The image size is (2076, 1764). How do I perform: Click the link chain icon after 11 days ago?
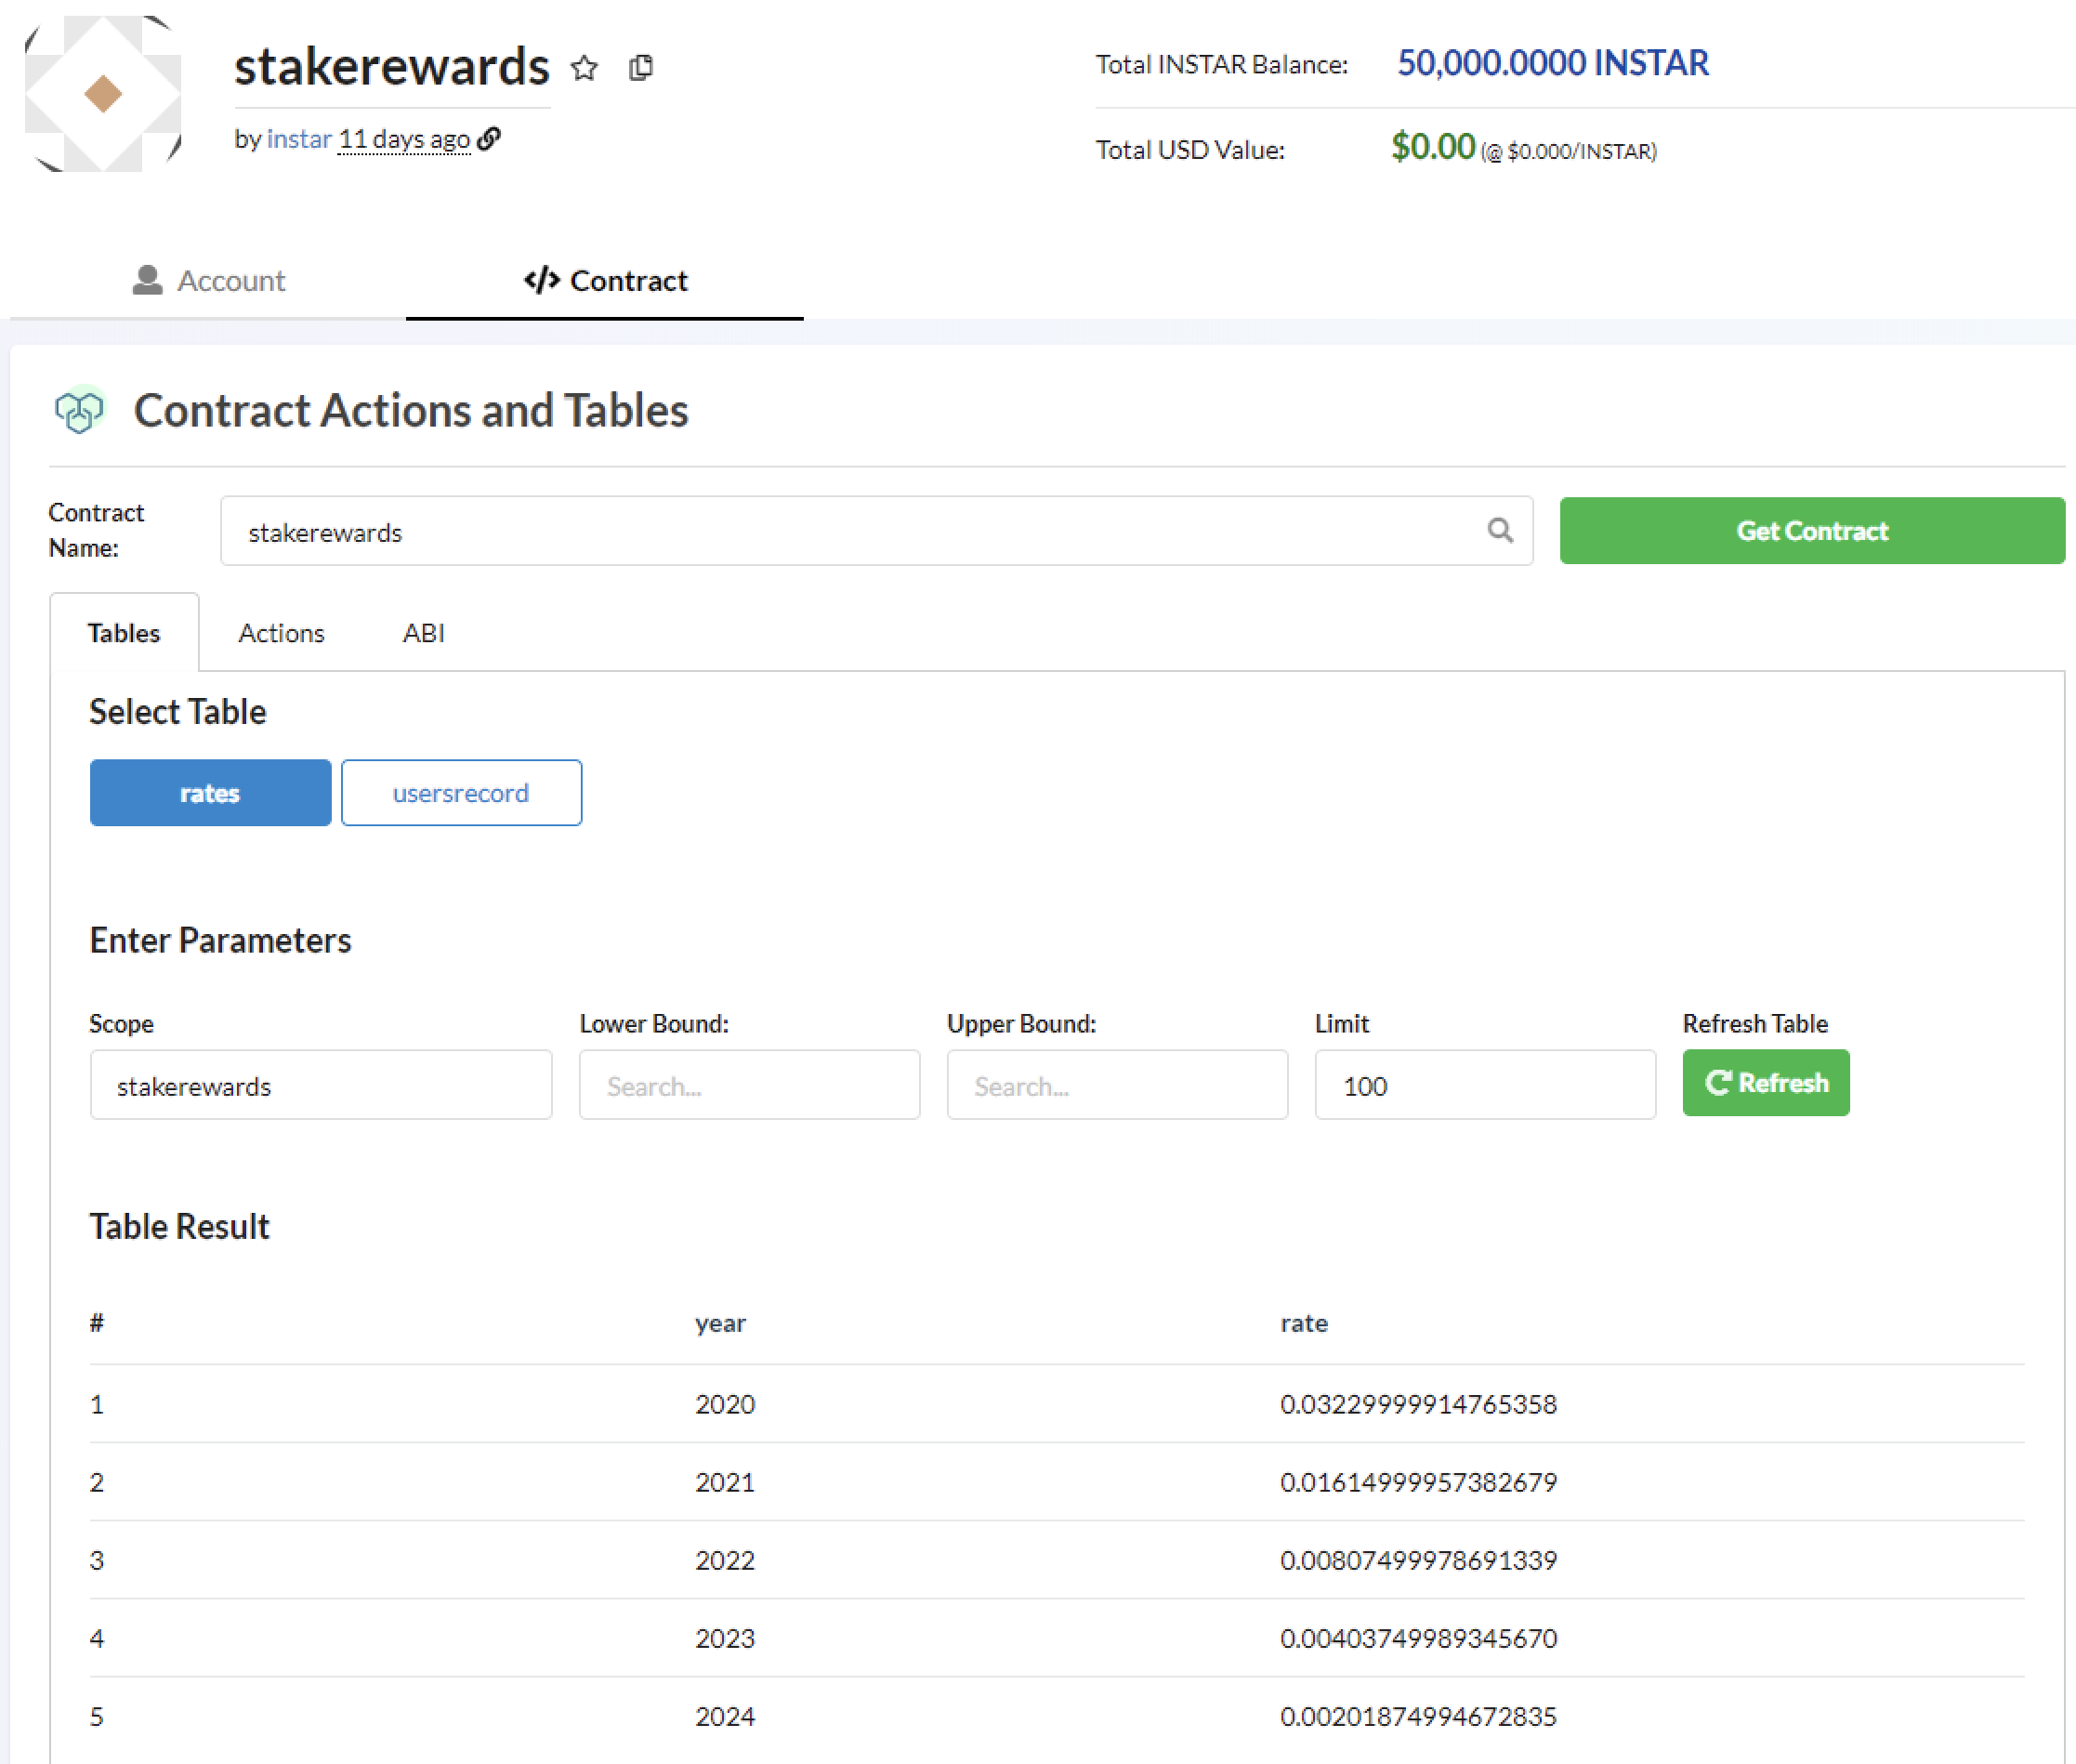click(489, 138)
